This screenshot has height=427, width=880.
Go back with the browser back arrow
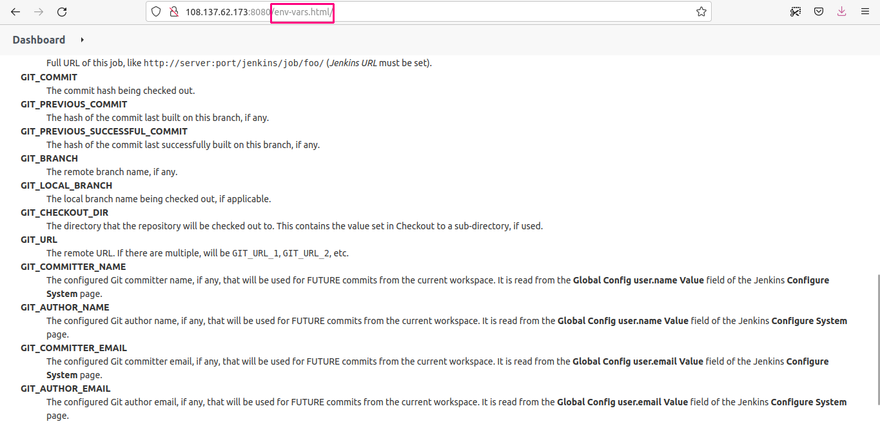pos(16,12)
